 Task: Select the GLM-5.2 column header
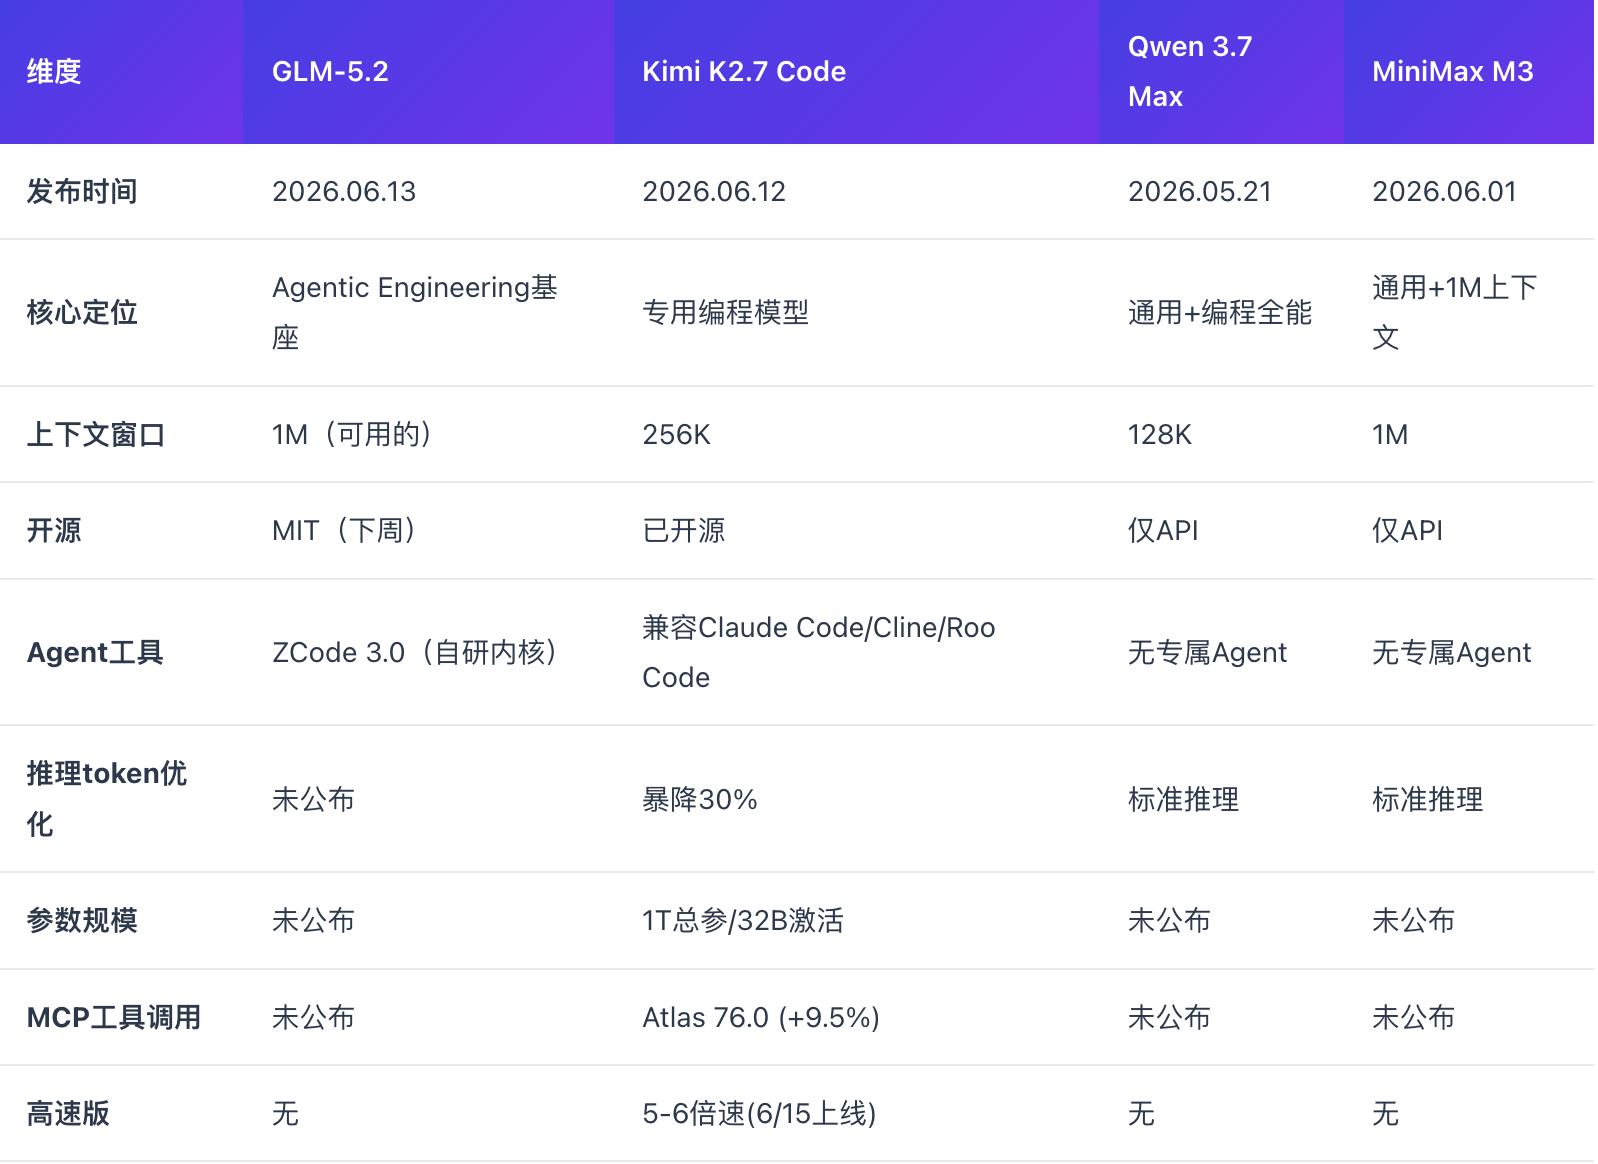pos(330,72)
